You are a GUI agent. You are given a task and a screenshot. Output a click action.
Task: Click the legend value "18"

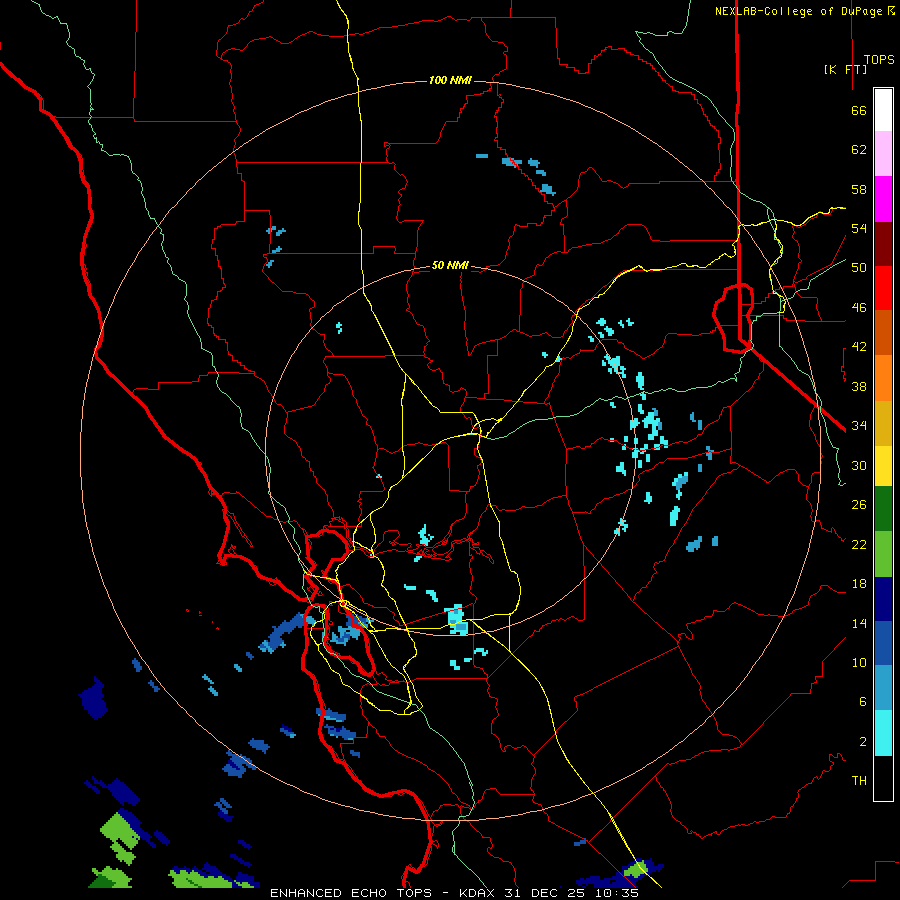point(859,584)
